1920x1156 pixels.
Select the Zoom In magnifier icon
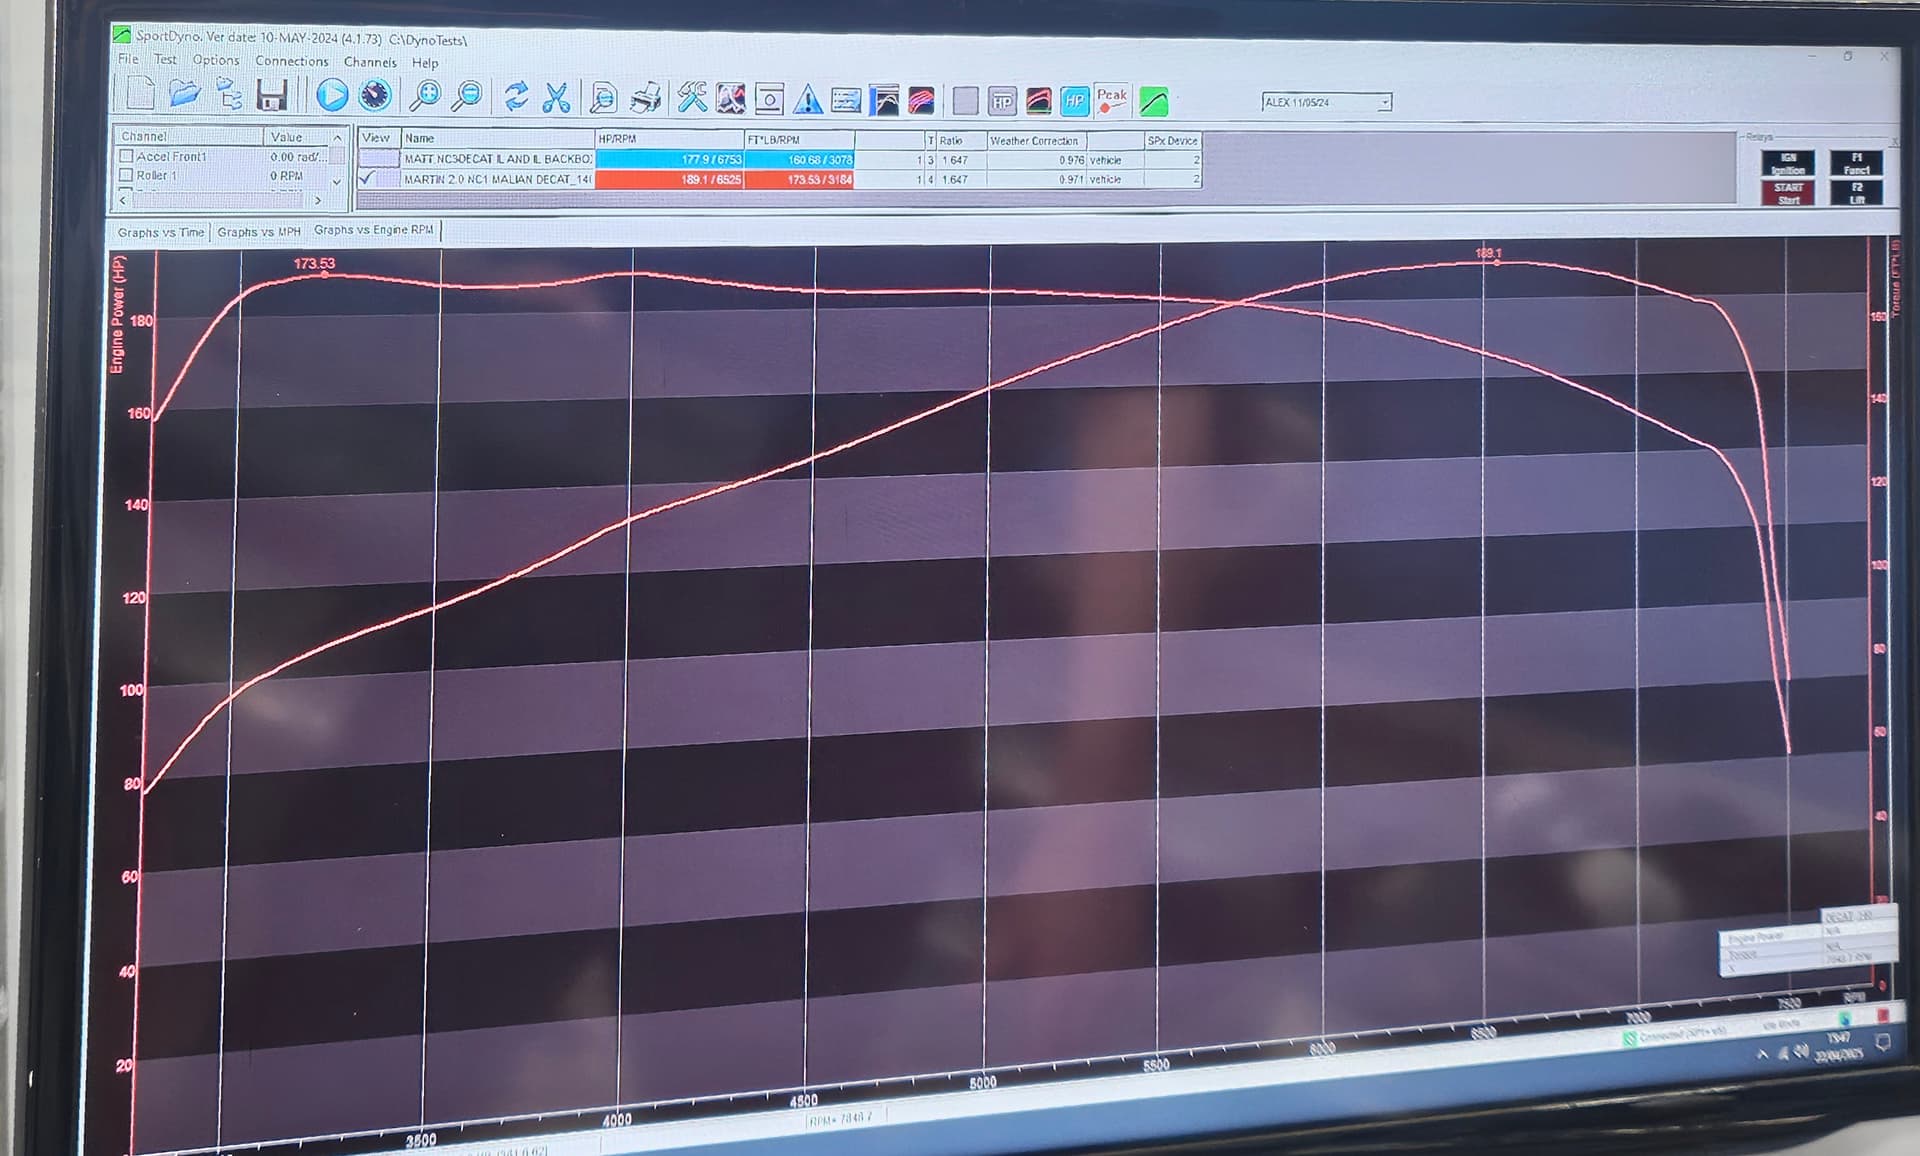425,96
